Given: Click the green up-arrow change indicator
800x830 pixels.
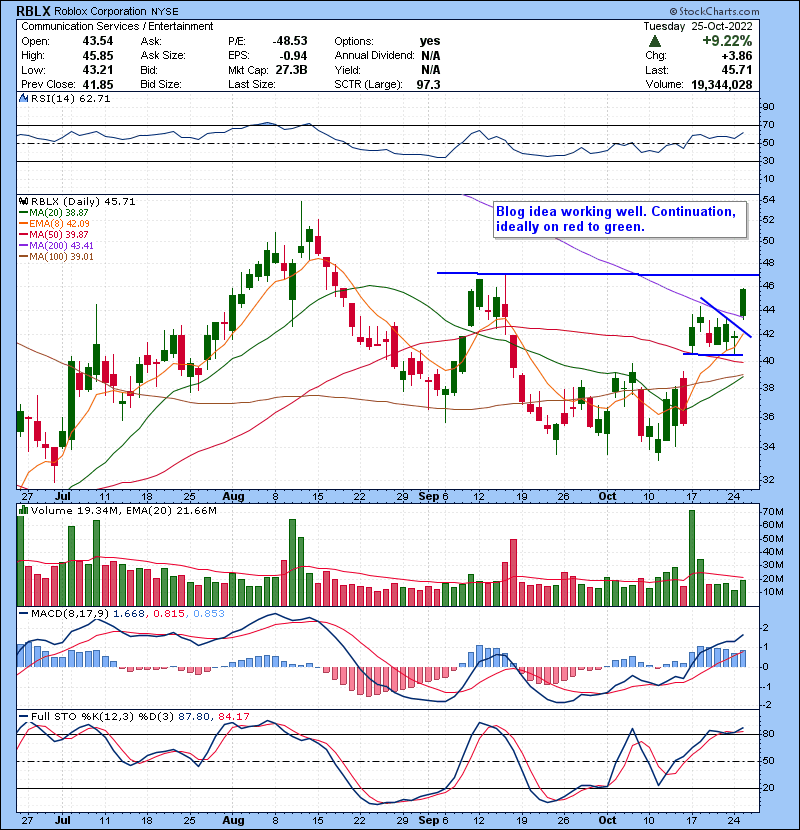Looking at the screenshot, I should pyautogui.click(x=655, y=41).
